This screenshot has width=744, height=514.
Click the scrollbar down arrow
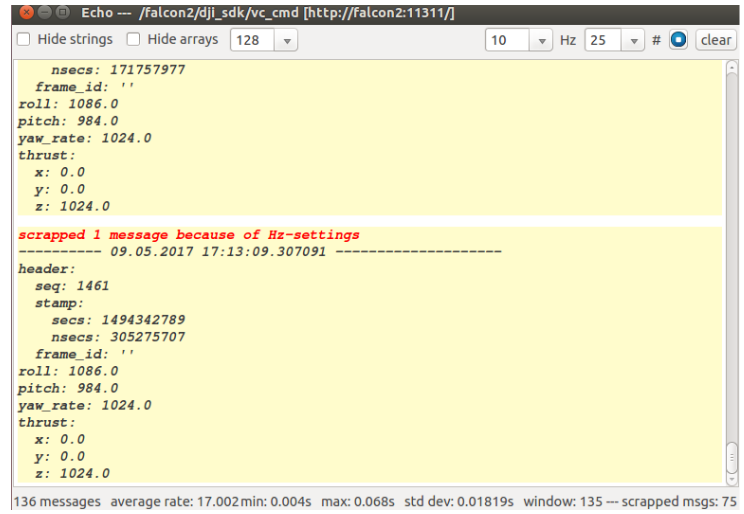pyautogui.click(x=732, y=480)
